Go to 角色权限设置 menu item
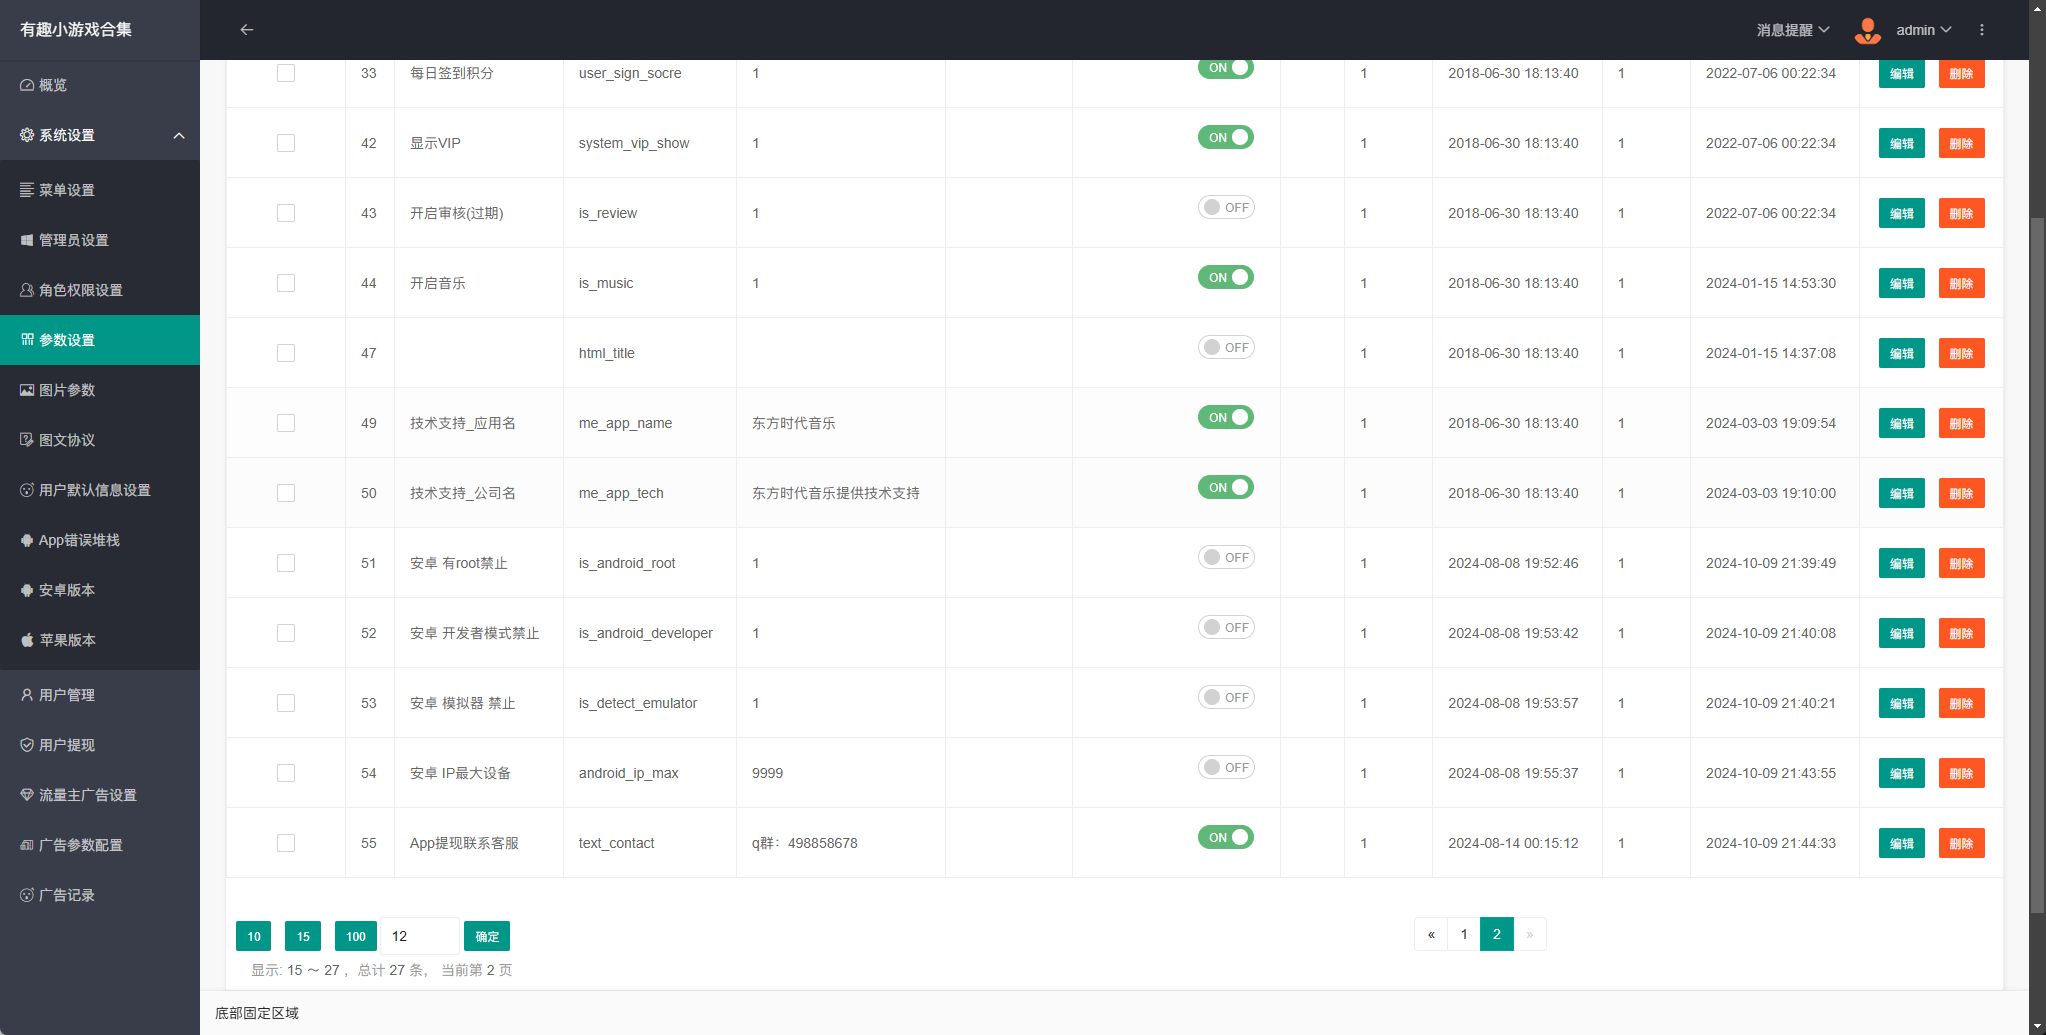 (x=100, y=290)
